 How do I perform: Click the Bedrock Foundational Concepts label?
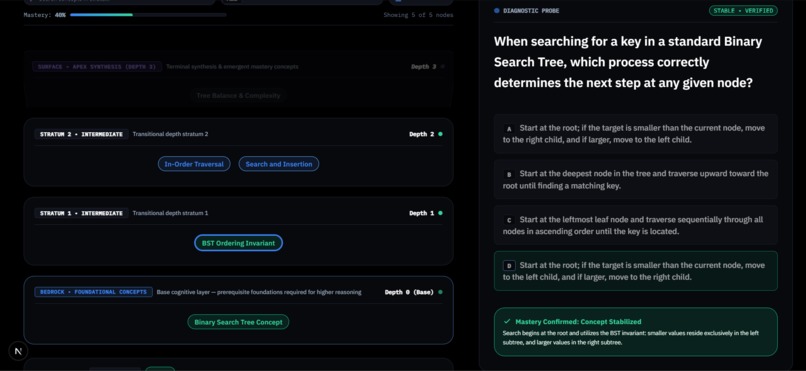tap(93, 292)
